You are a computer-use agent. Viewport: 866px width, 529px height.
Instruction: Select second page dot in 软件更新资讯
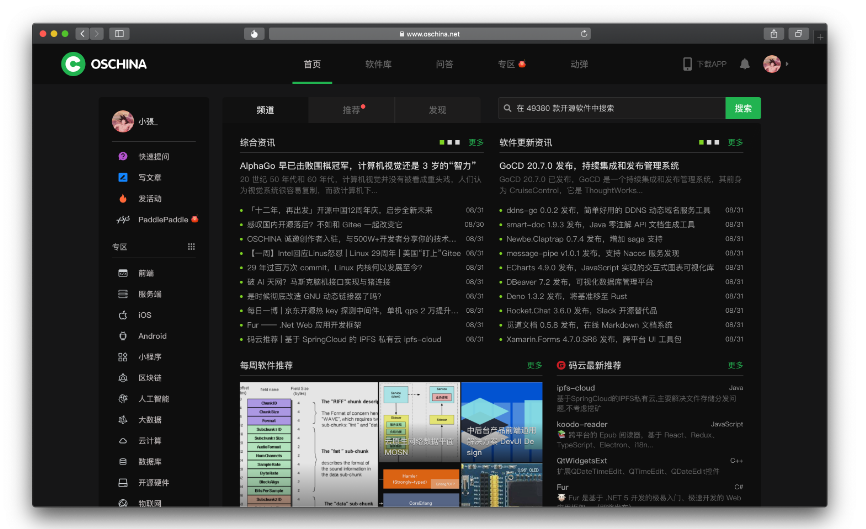(x=709, y=142)
